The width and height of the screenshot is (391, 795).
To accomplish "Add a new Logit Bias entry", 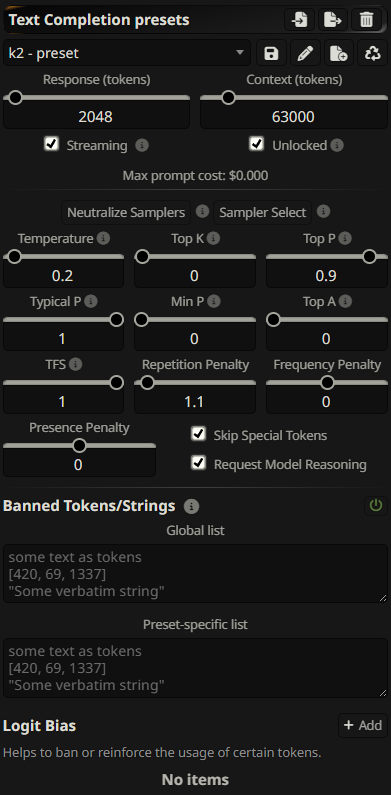I will tap(363, 725).
